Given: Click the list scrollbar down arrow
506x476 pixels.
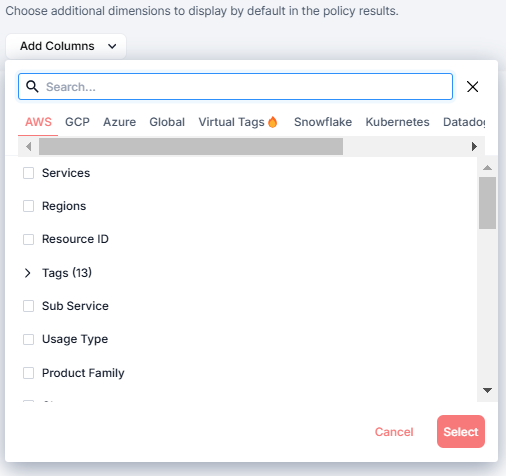Looking at the screenshot, I should click(x=487, y=390).
